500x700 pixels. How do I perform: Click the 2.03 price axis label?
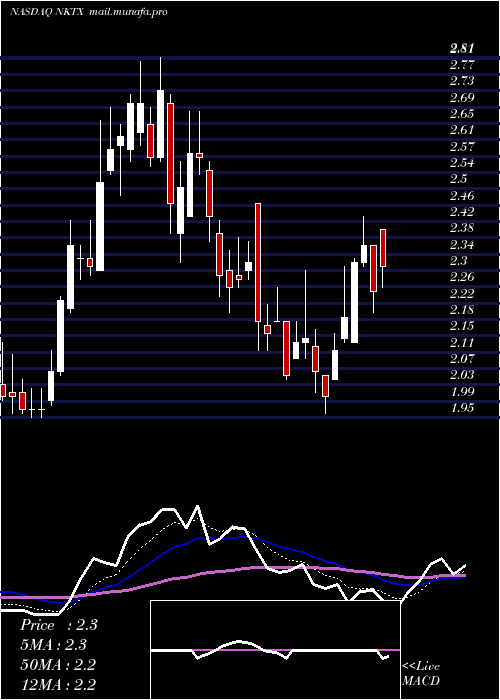pyautogui.click(x=462, y=375)
